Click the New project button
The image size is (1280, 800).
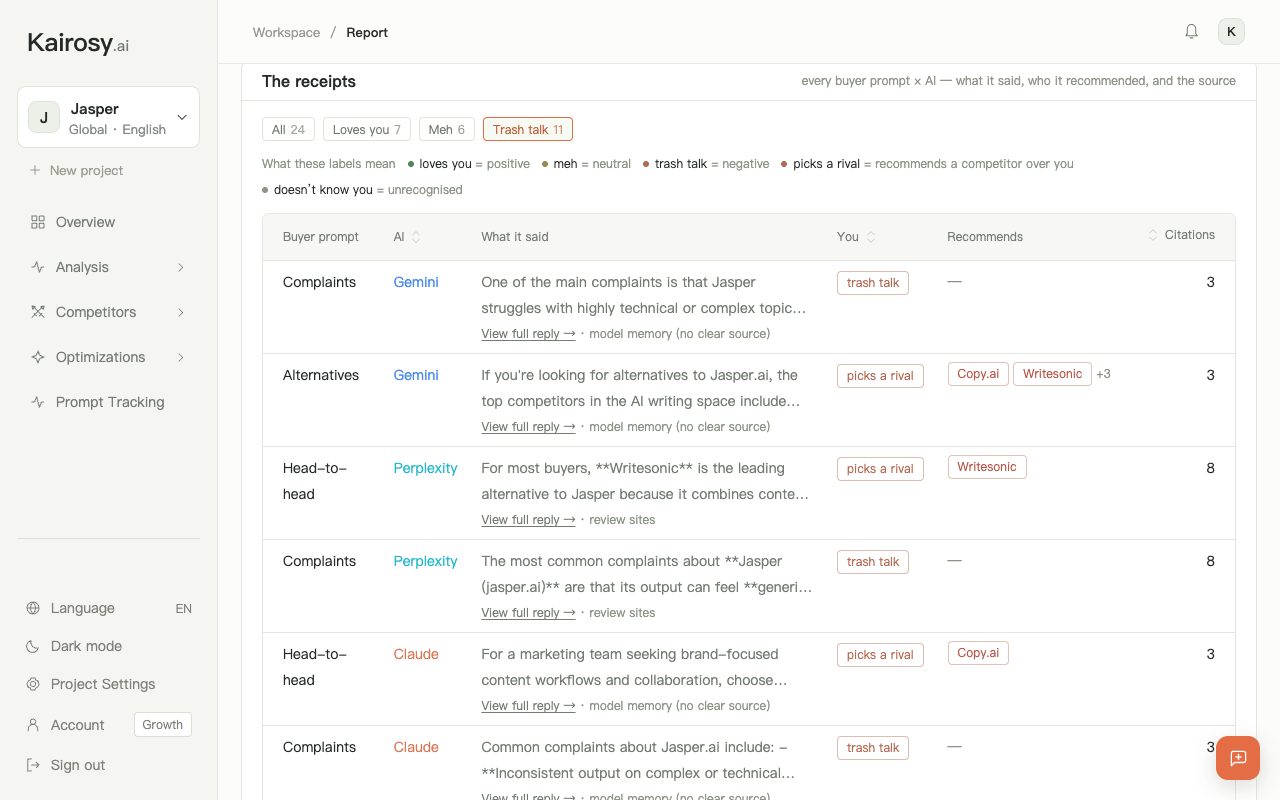pos(76,170)
